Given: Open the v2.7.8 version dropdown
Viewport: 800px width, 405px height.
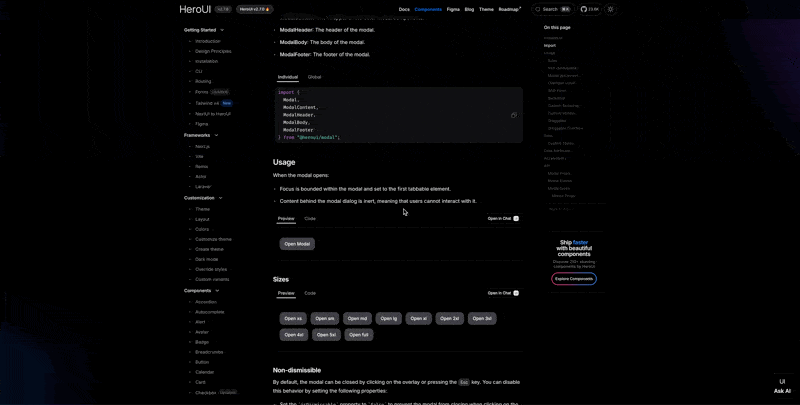Looking at the screenshot, I should pos(222,9).
